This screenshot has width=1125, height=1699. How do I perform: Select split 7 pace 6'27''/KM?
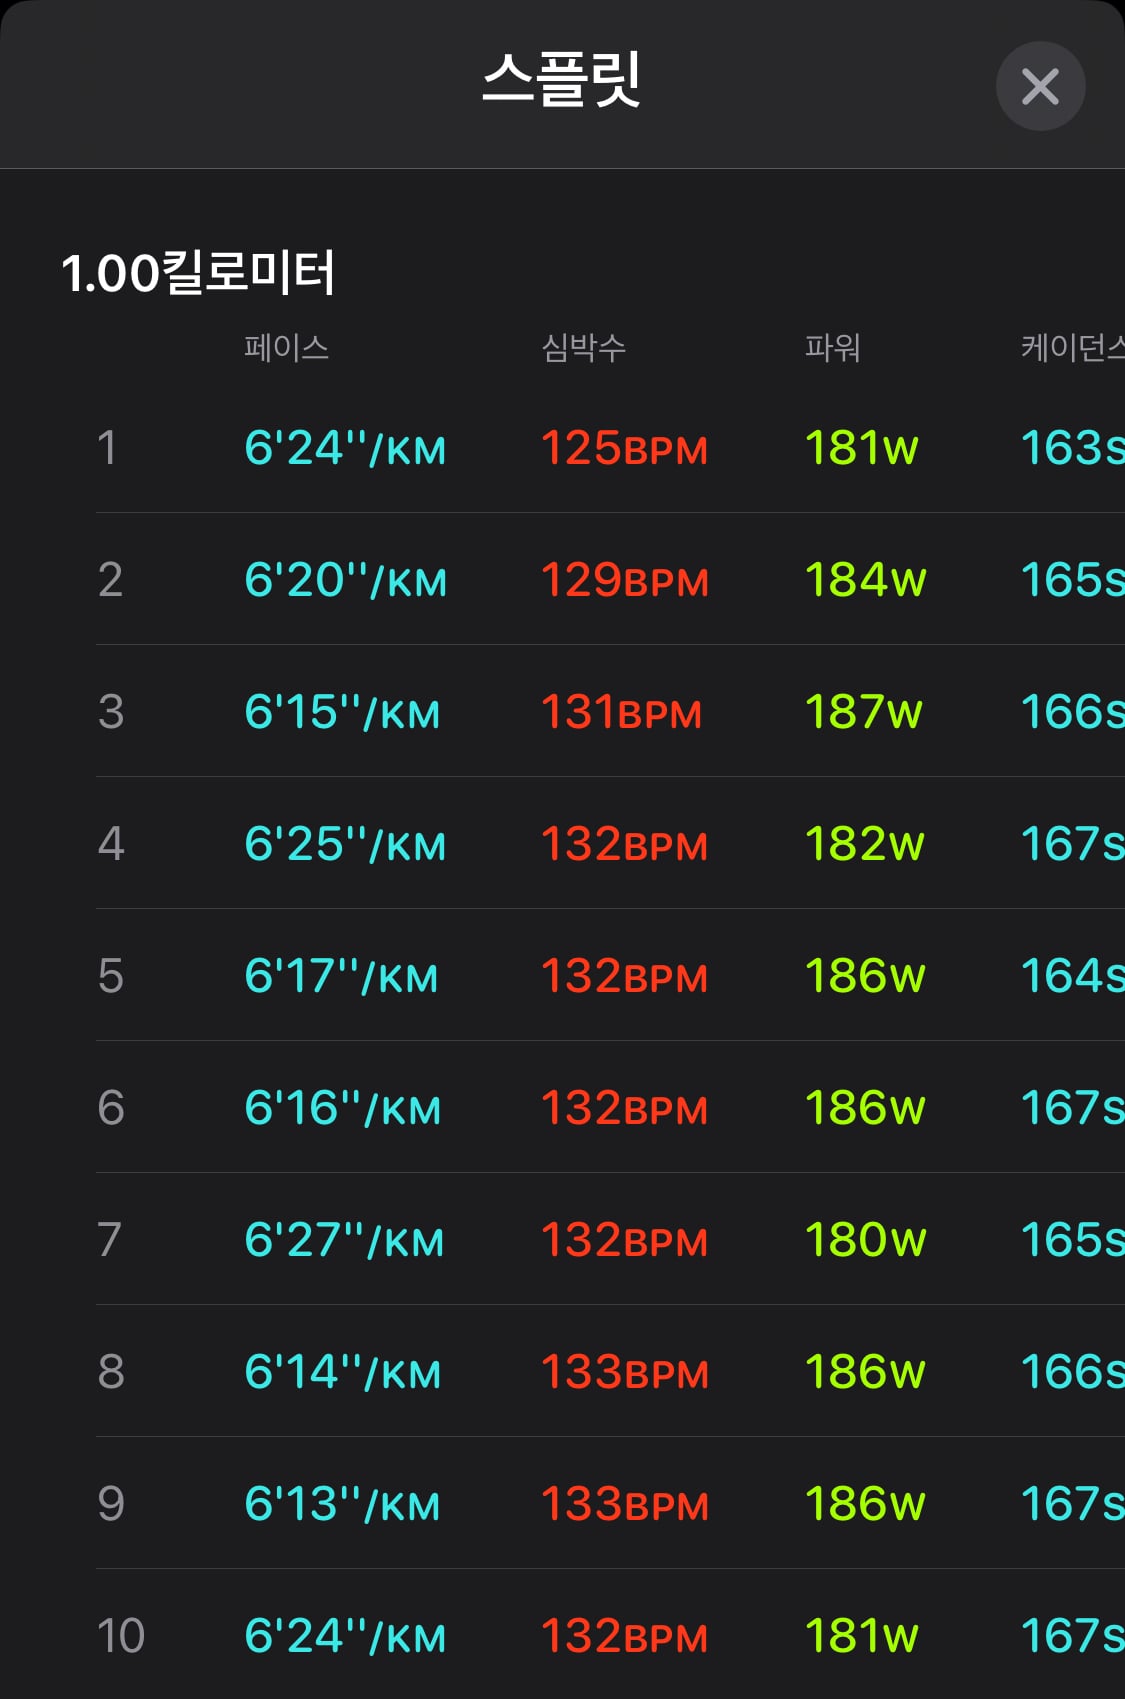point(344,1240)
